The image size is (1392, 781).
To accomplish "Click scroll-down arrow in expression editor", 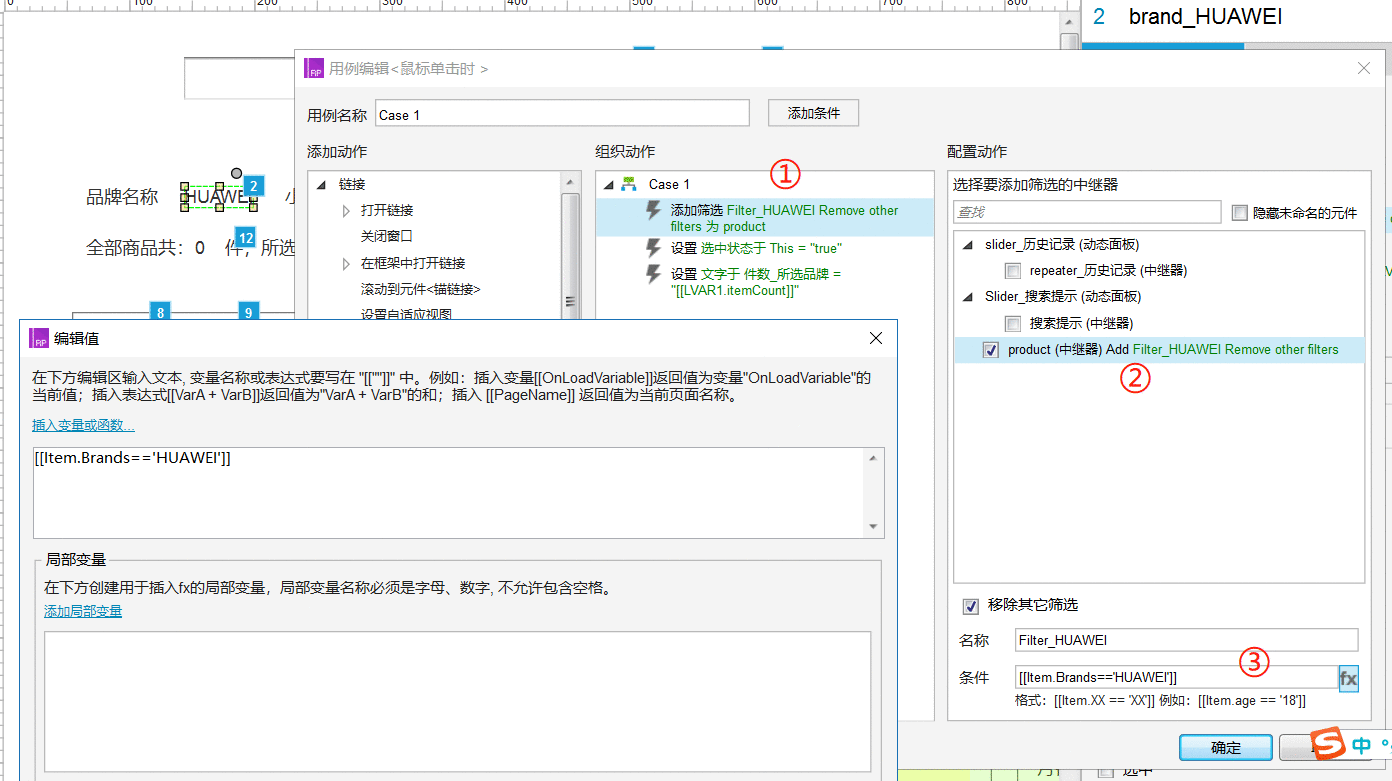I will point(875,527).
